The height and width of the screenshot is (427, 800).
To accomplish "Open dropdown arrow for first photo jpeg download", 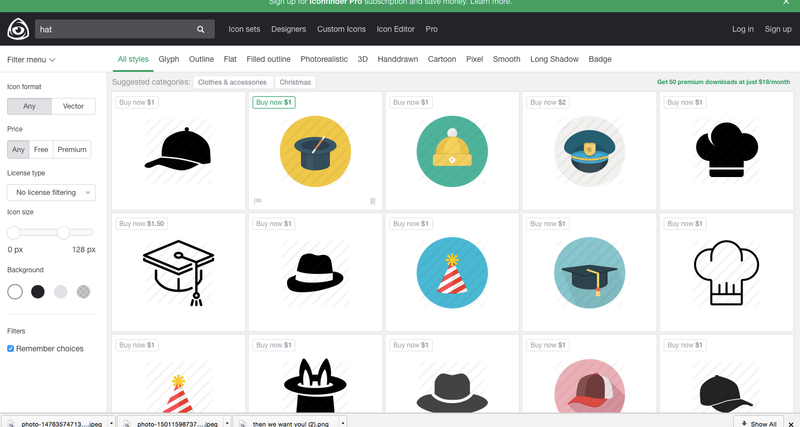I will point(112,423).
